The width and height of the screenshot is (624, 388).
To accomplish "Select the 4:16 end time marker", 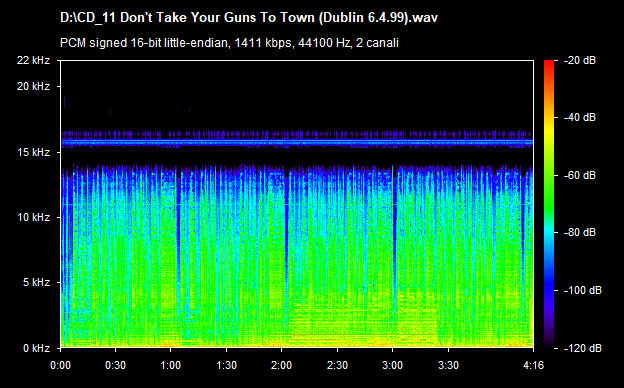I will 533,365.
